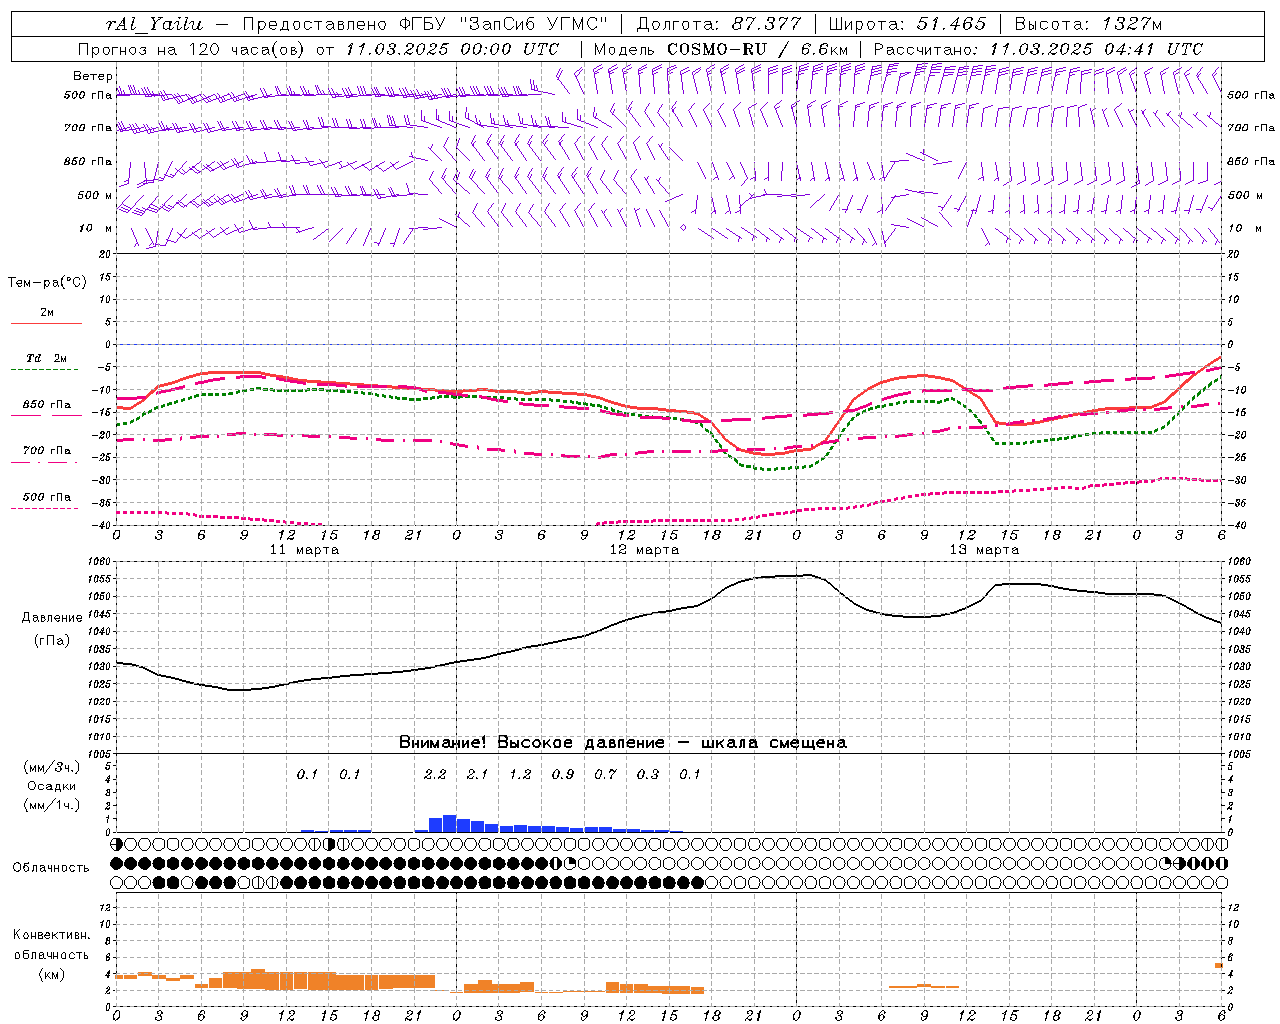
Task: Click the station name rAl_Yailu in the header
Action: click(154, 24)
